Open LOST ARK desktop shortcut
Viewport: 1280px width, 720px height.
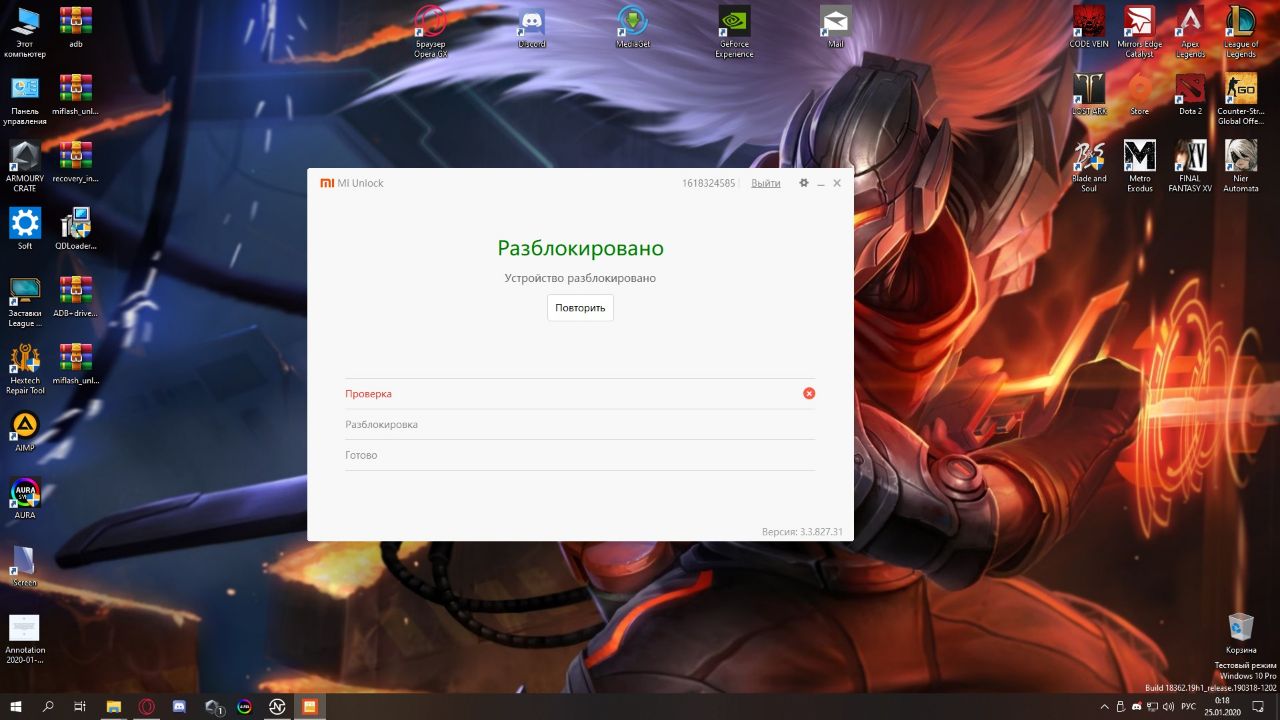[x=1088, y=95]
